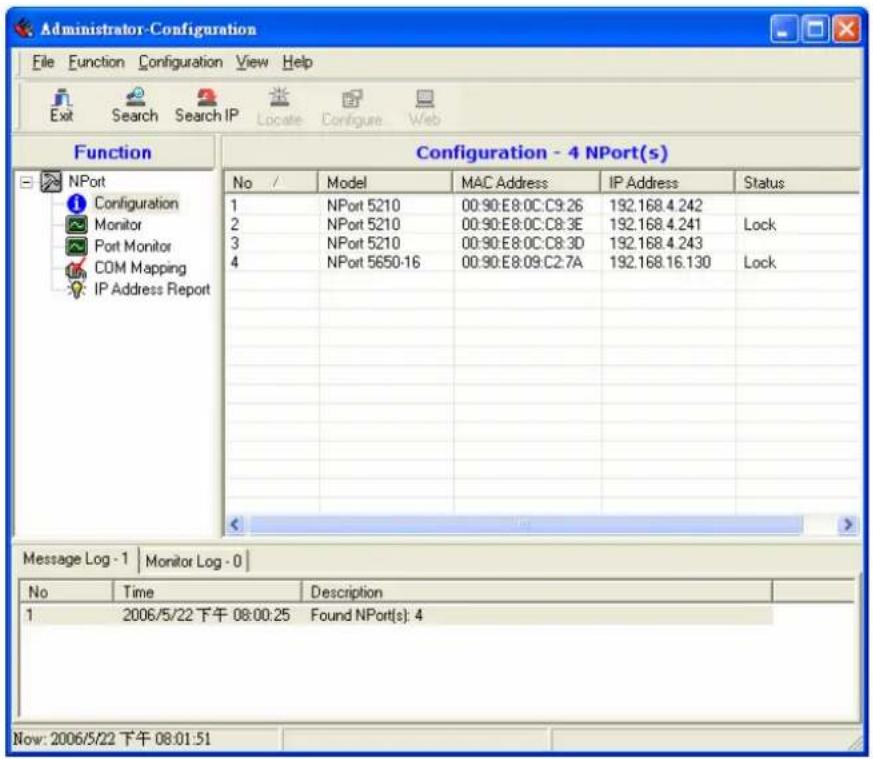Select IP Address Report in the tree
The width and height of the screenshot is (873, 759).
[x=152, y=289]
